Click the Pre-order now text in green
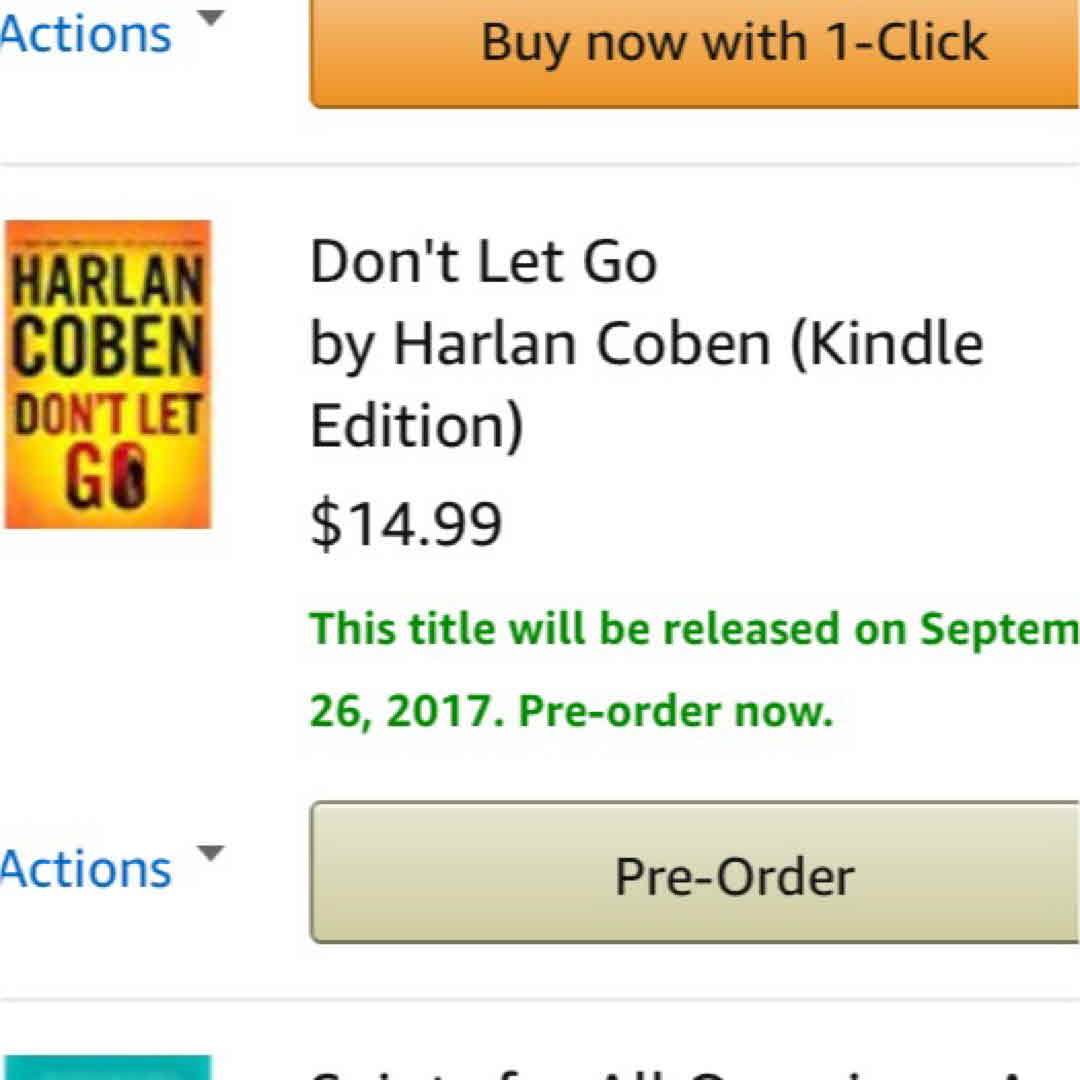The image size is (1080, 1080). pos(676,711)
